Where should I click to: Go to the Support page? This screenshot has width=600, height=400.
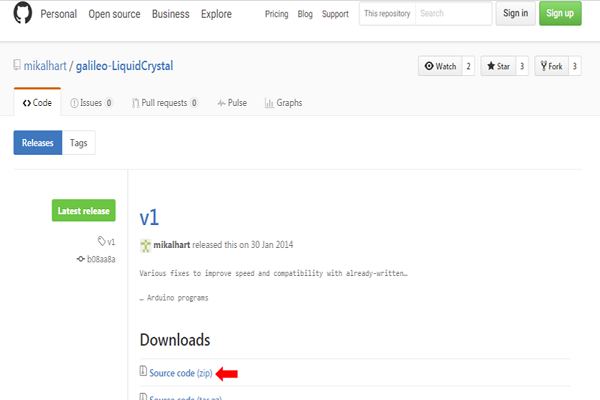coord(335,14)
